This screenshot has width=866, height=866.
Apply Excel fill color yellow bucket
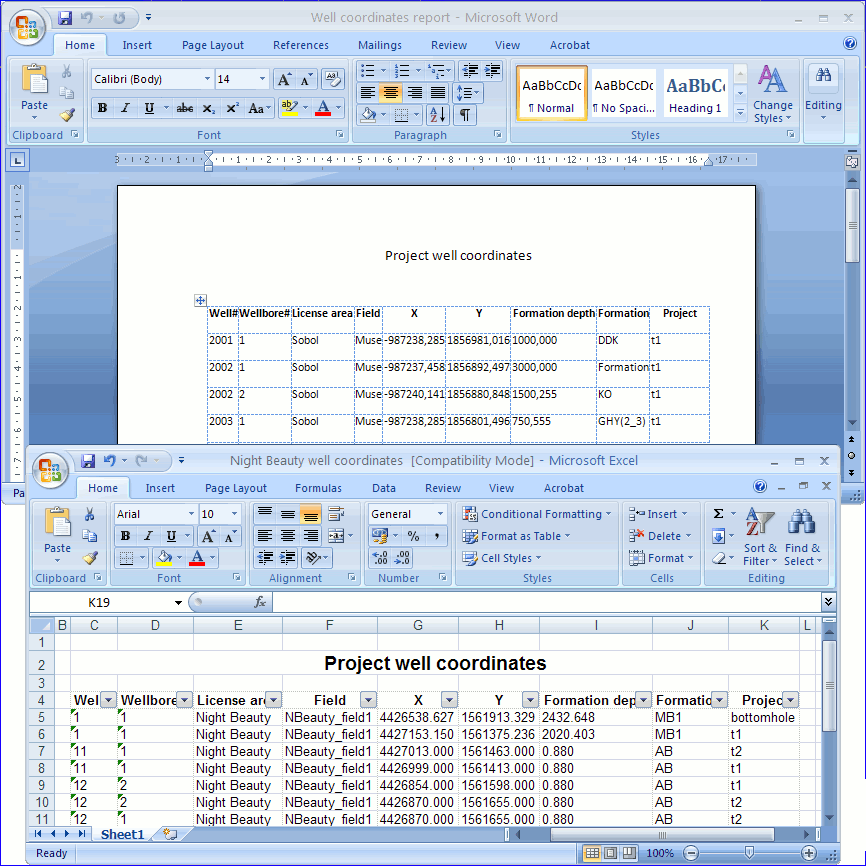pos(164,558)
